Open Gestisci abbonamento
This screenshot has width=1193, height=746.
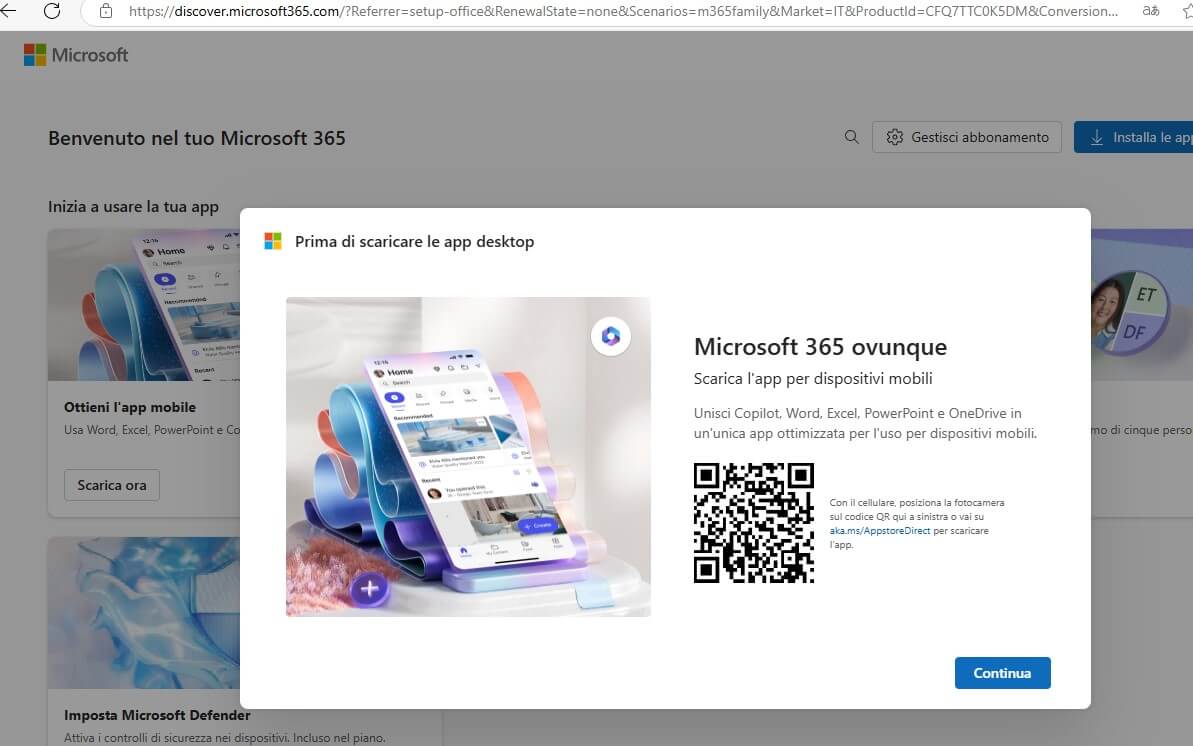[967, 137]
